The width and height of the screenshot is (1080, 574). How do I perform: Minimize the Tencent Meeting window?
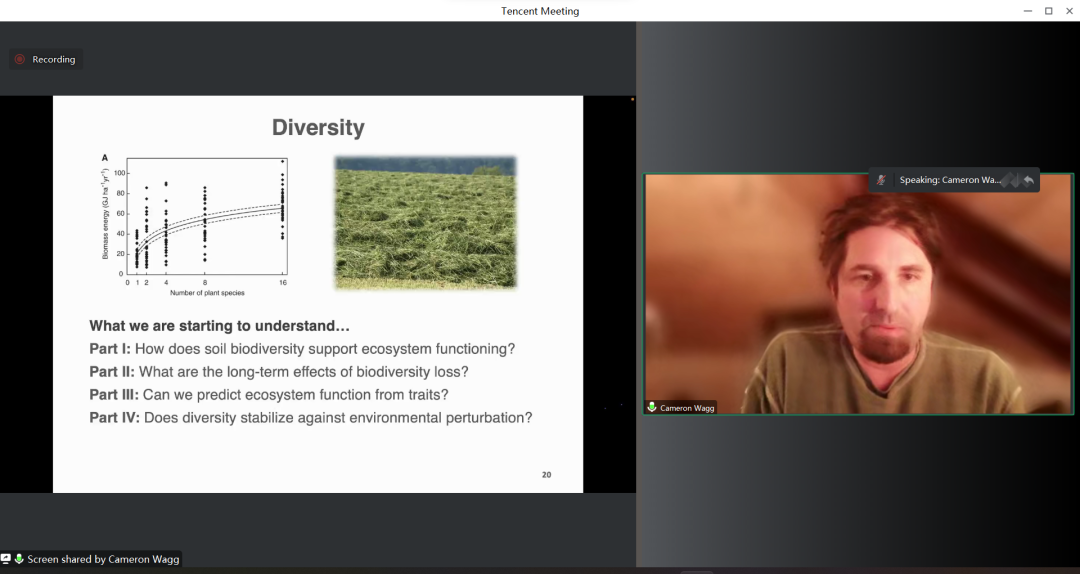click(1026, 11)
